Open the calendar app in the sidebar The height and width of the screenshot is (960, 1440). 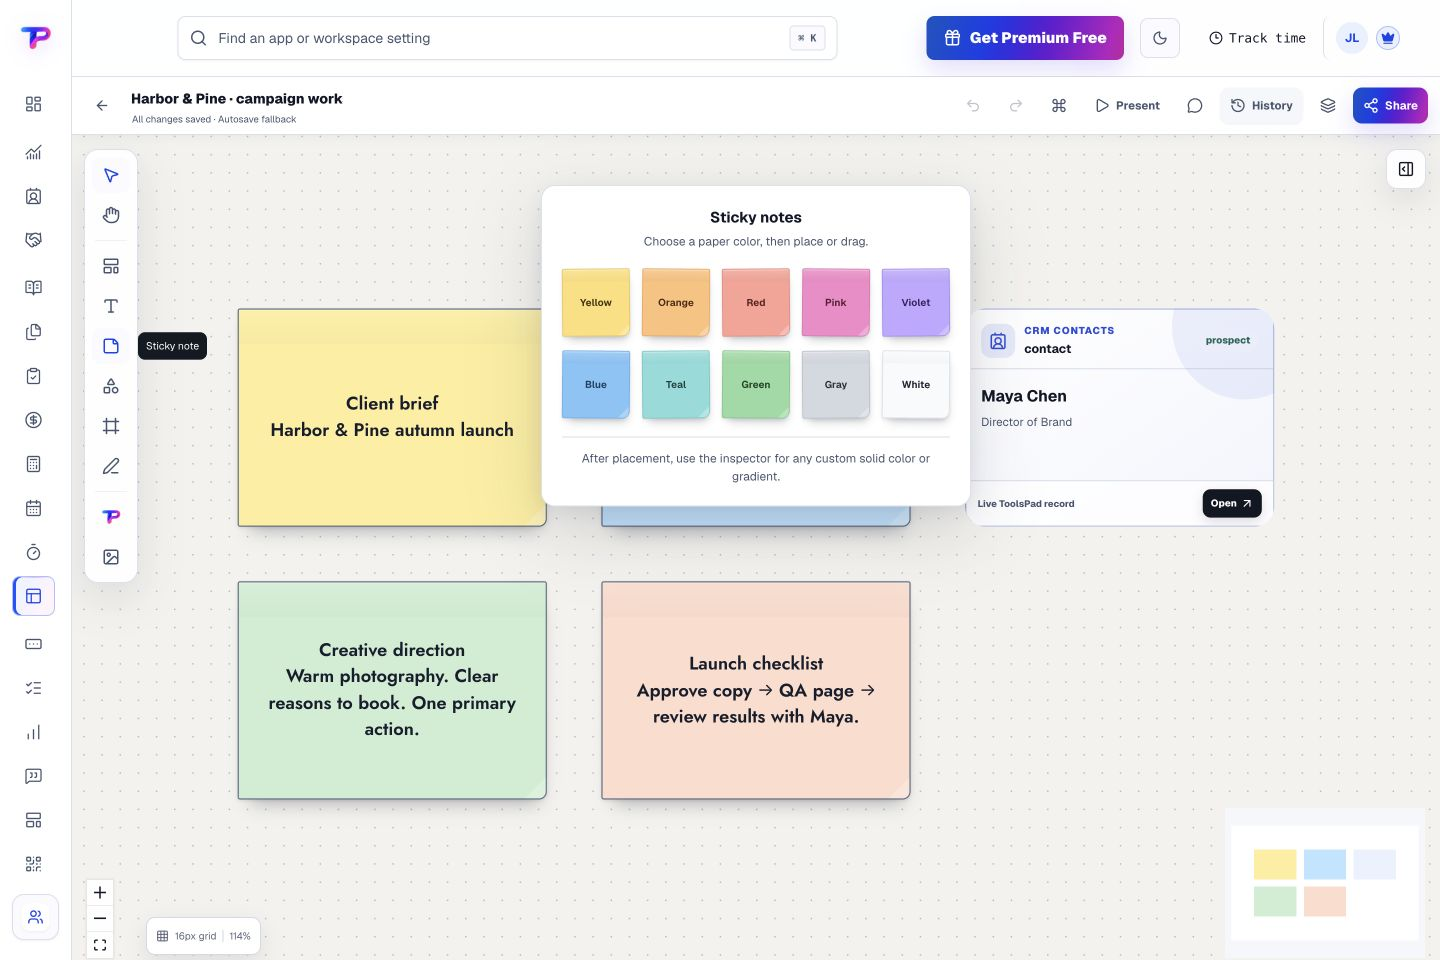point(34,508)
